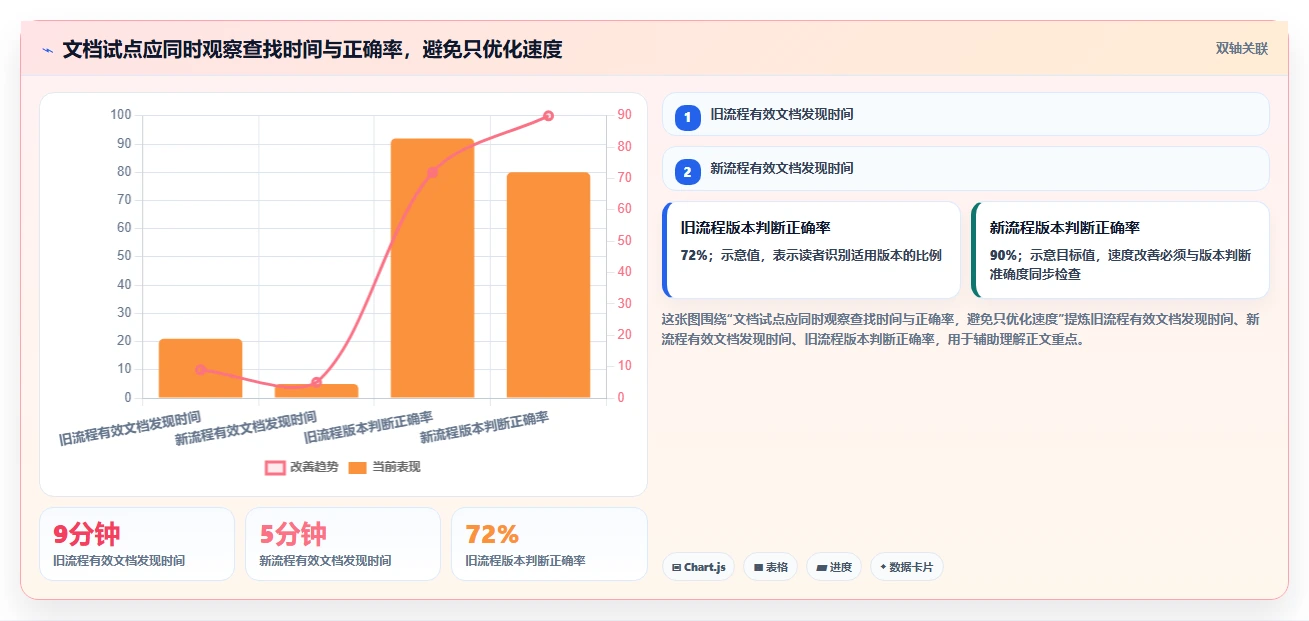The image size is (1309, 621).
Task: Click the orange 当前表现 legend swatch
Action: coord(358,467)
